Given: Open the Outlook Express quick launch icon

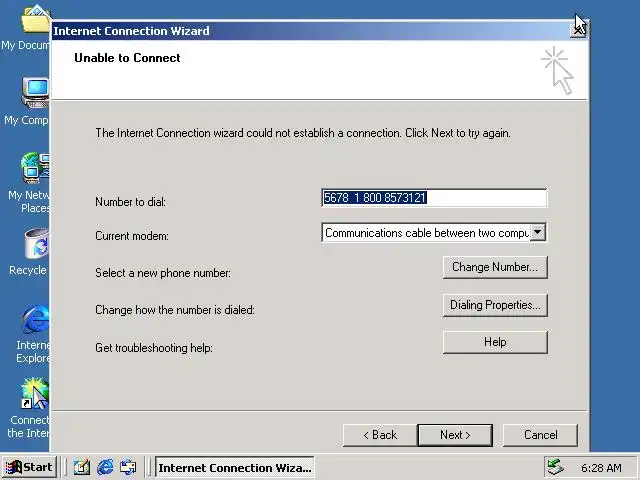Looking at the screenshot, I should pyautogui.click(x=128, y=467).
